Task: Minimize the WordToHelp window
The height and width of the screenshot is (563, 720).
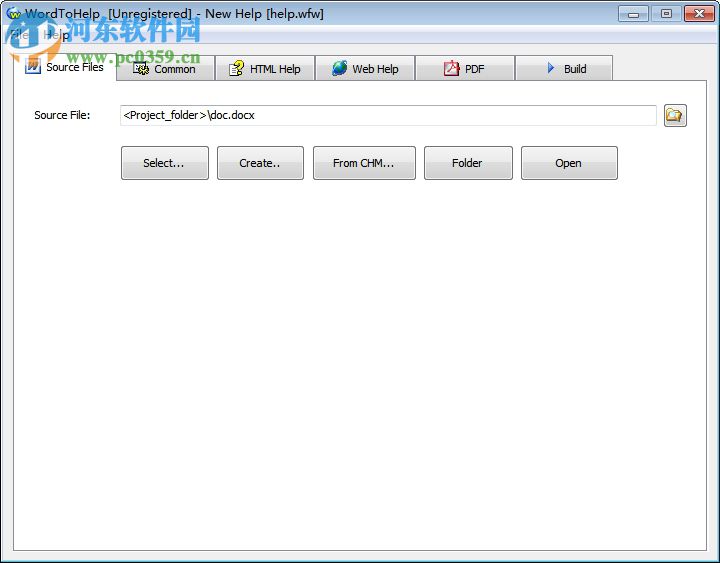Action: 633,14
